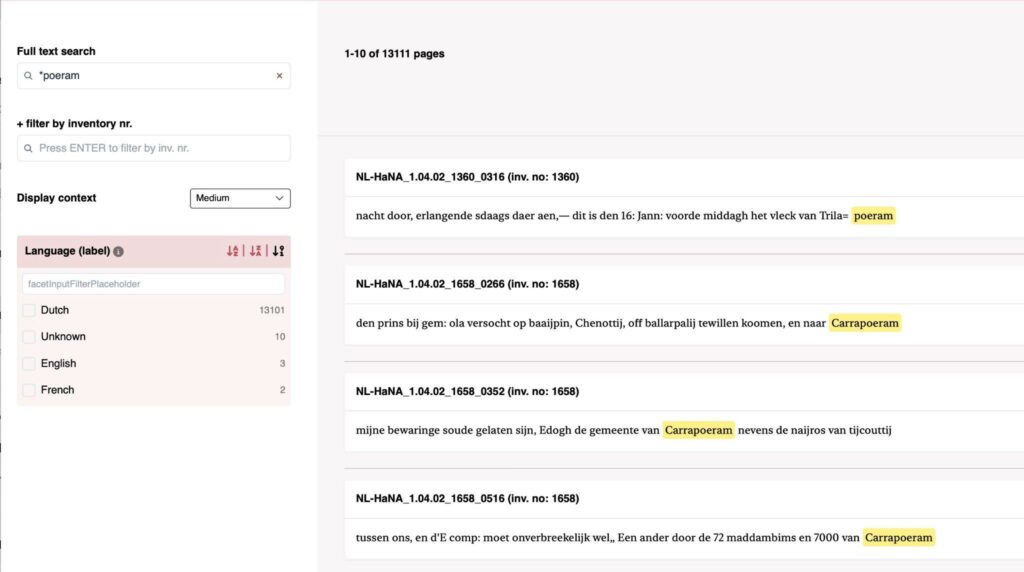1024x572 pixels.
Task: Open the Display context Medium dropdown
Action: 240,198
